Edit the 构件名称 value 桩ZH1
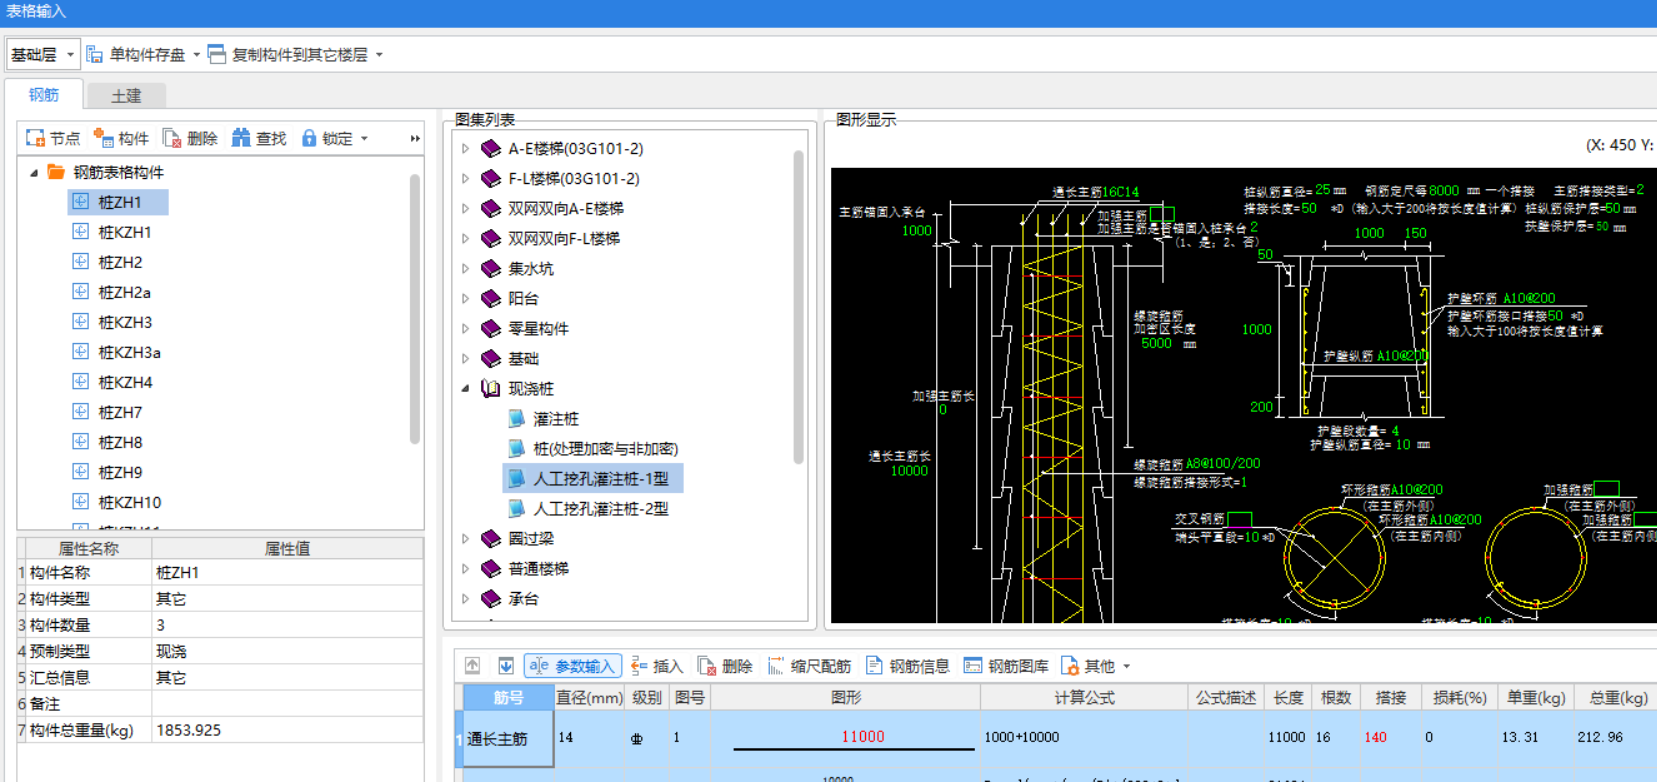1657x782 pixels. (x=287, y=573)
